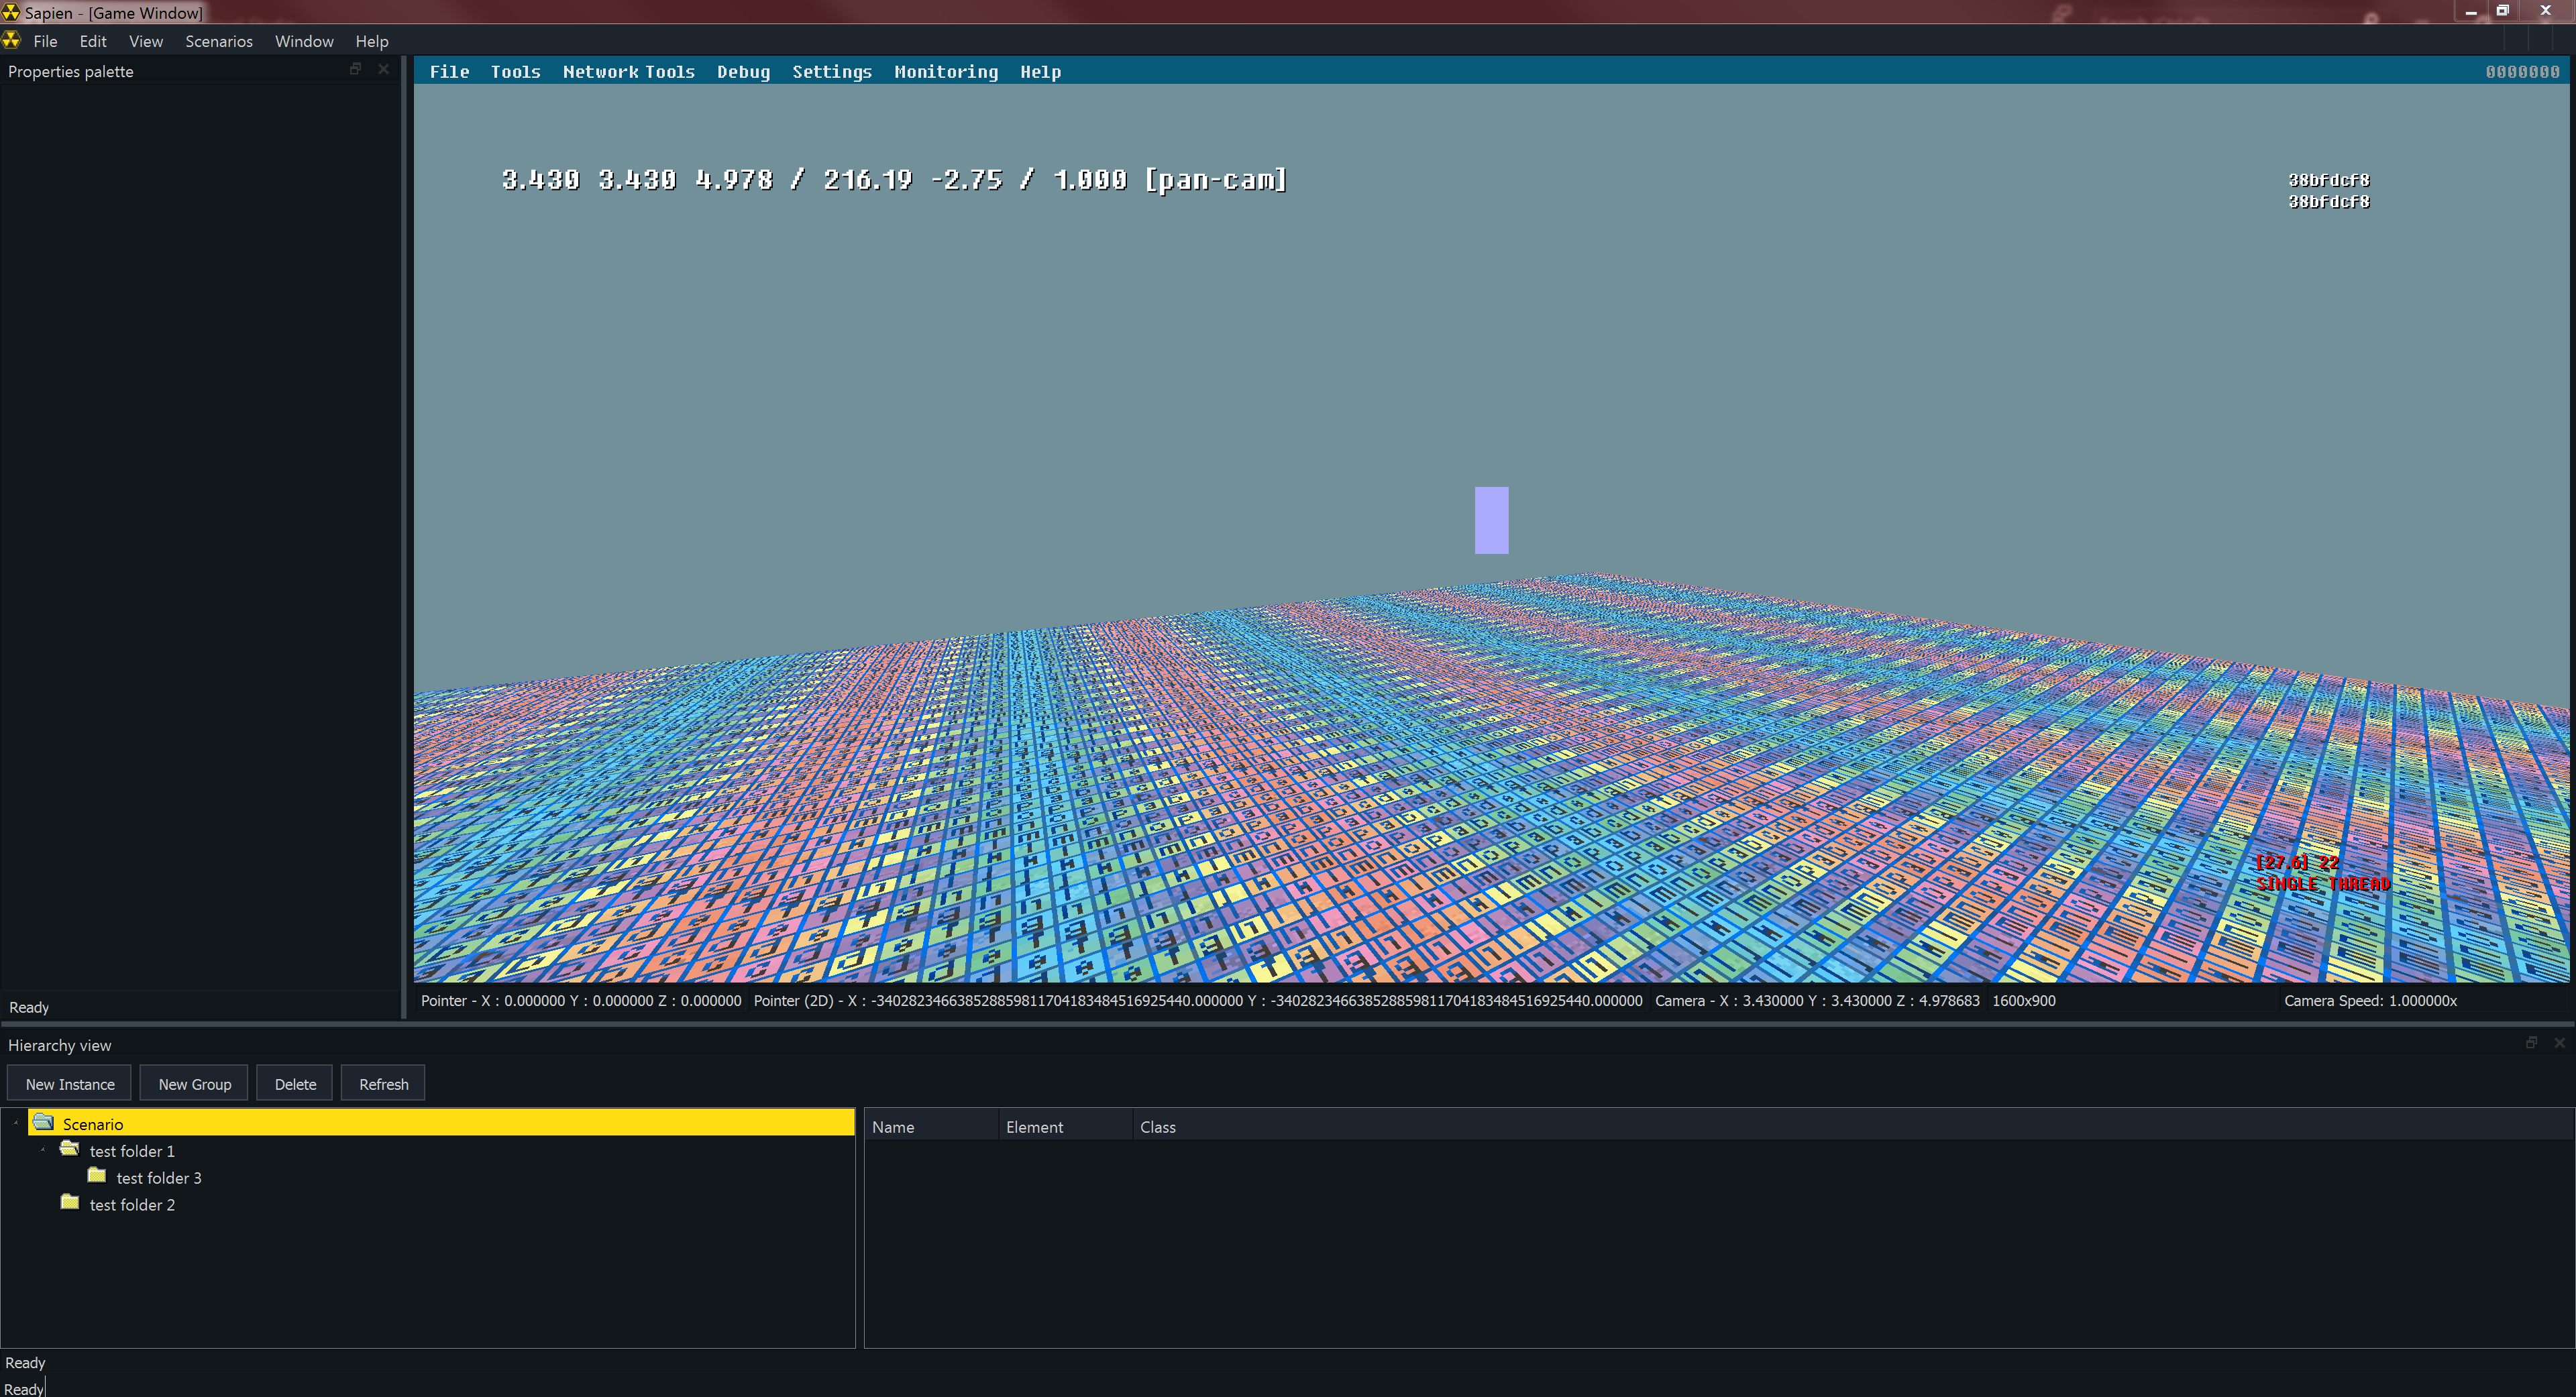Click the New Instance button
This screenshot has width=2576, height=1397.
70,1084
